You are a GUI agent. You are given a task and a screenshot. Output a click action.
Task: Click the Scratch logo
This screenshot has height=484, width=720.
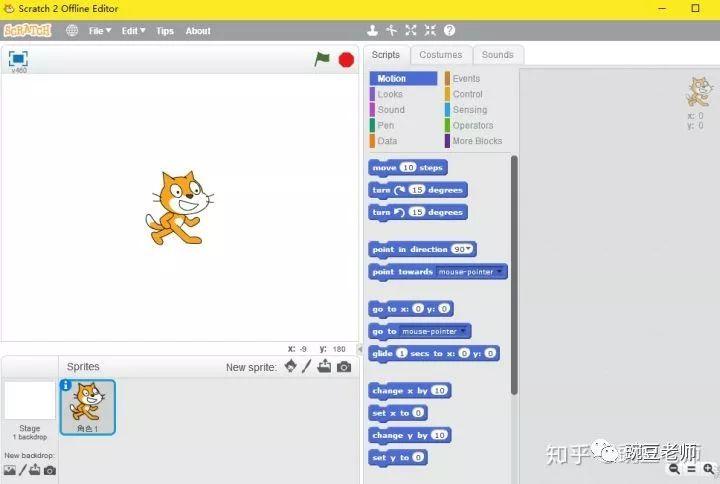[x=28, y=31]
